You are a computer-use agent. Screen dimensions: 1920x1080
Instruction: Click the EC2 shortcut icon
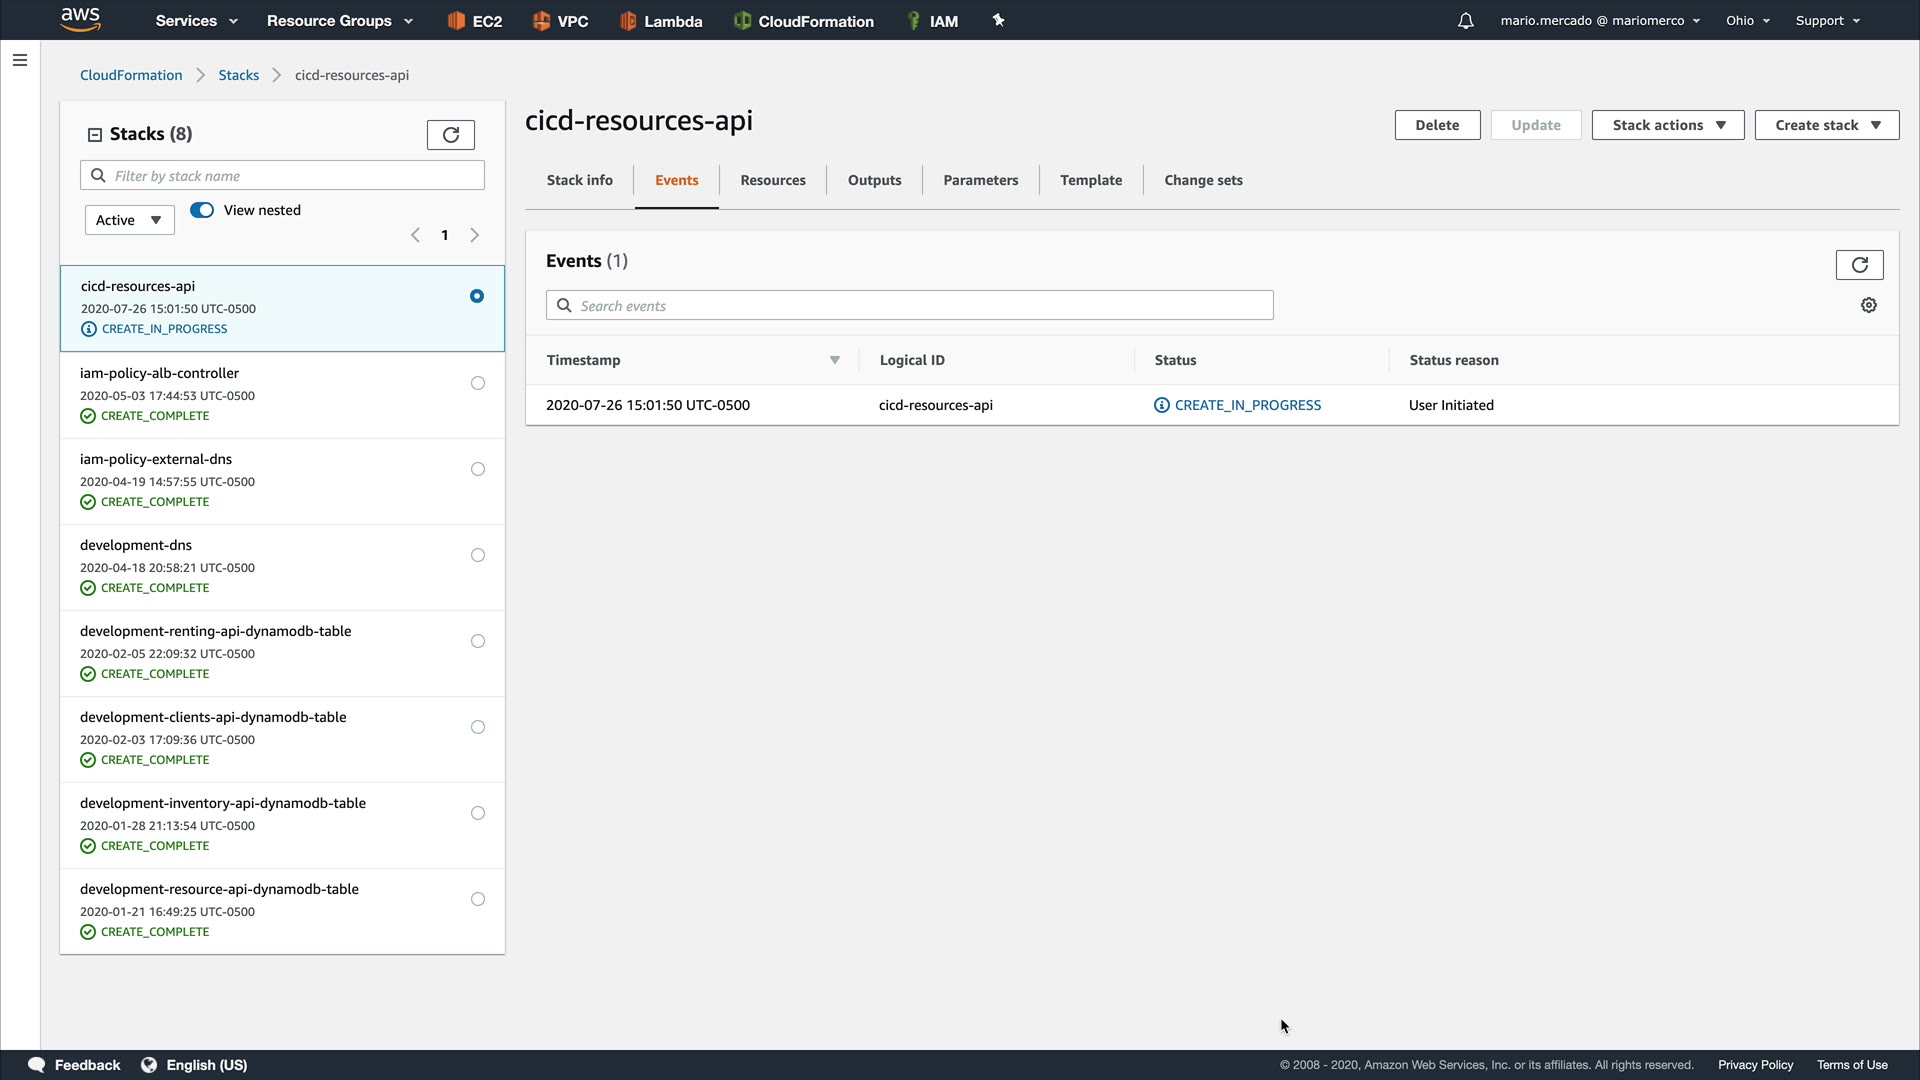456,21
